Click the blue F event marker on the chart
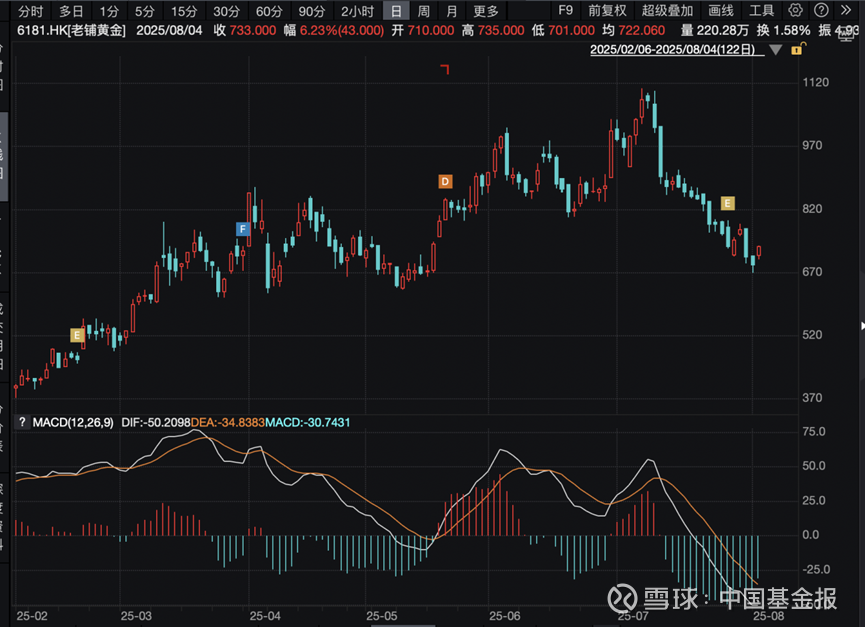Viewport: 865px width, 627px height. tap(243, 229)
